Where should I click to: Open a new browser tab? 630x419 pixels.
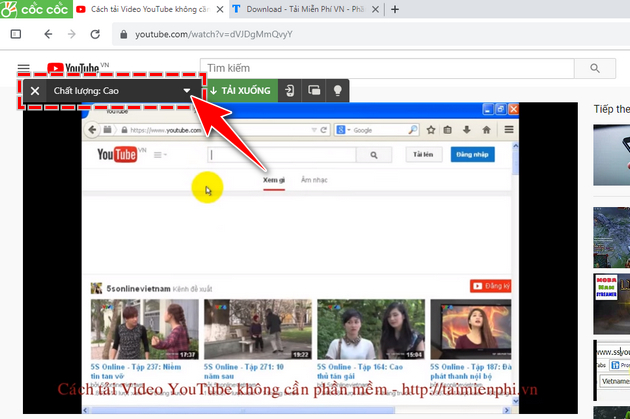click(x=395, y=9)
